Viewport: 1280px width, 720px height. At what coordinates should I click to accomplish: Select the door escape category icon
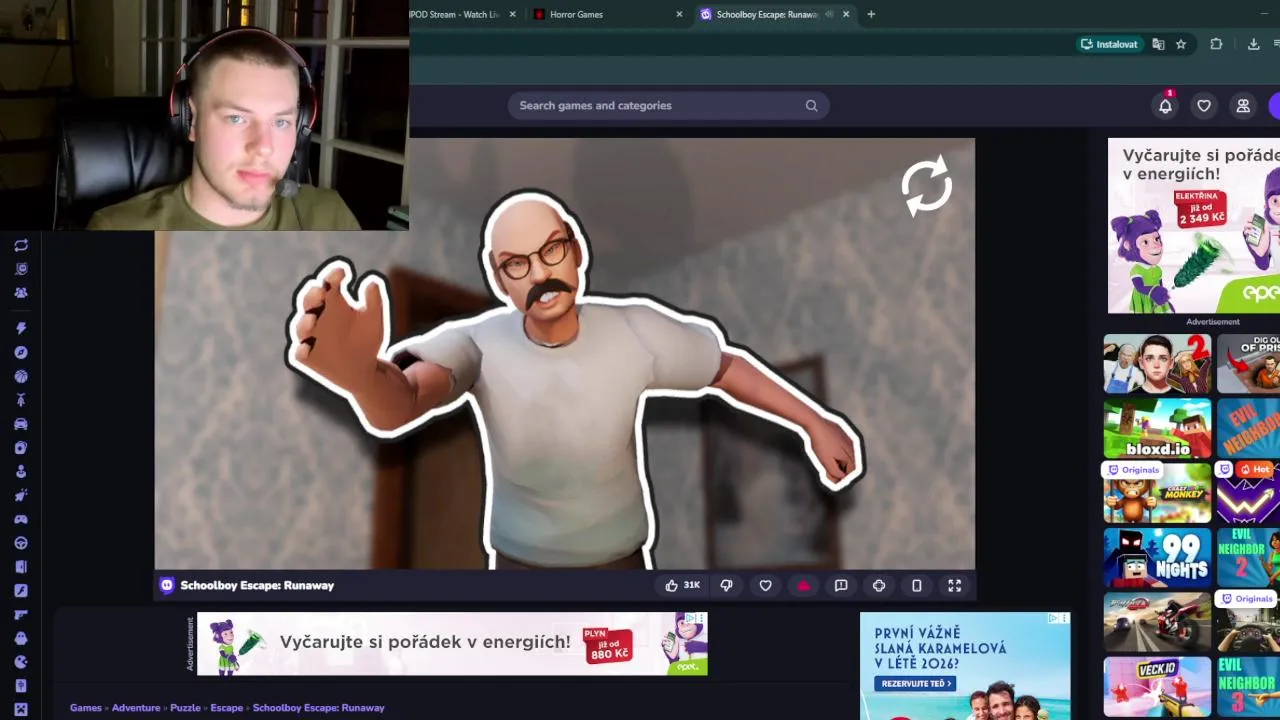pyautogui.click(x=21, y=567)
